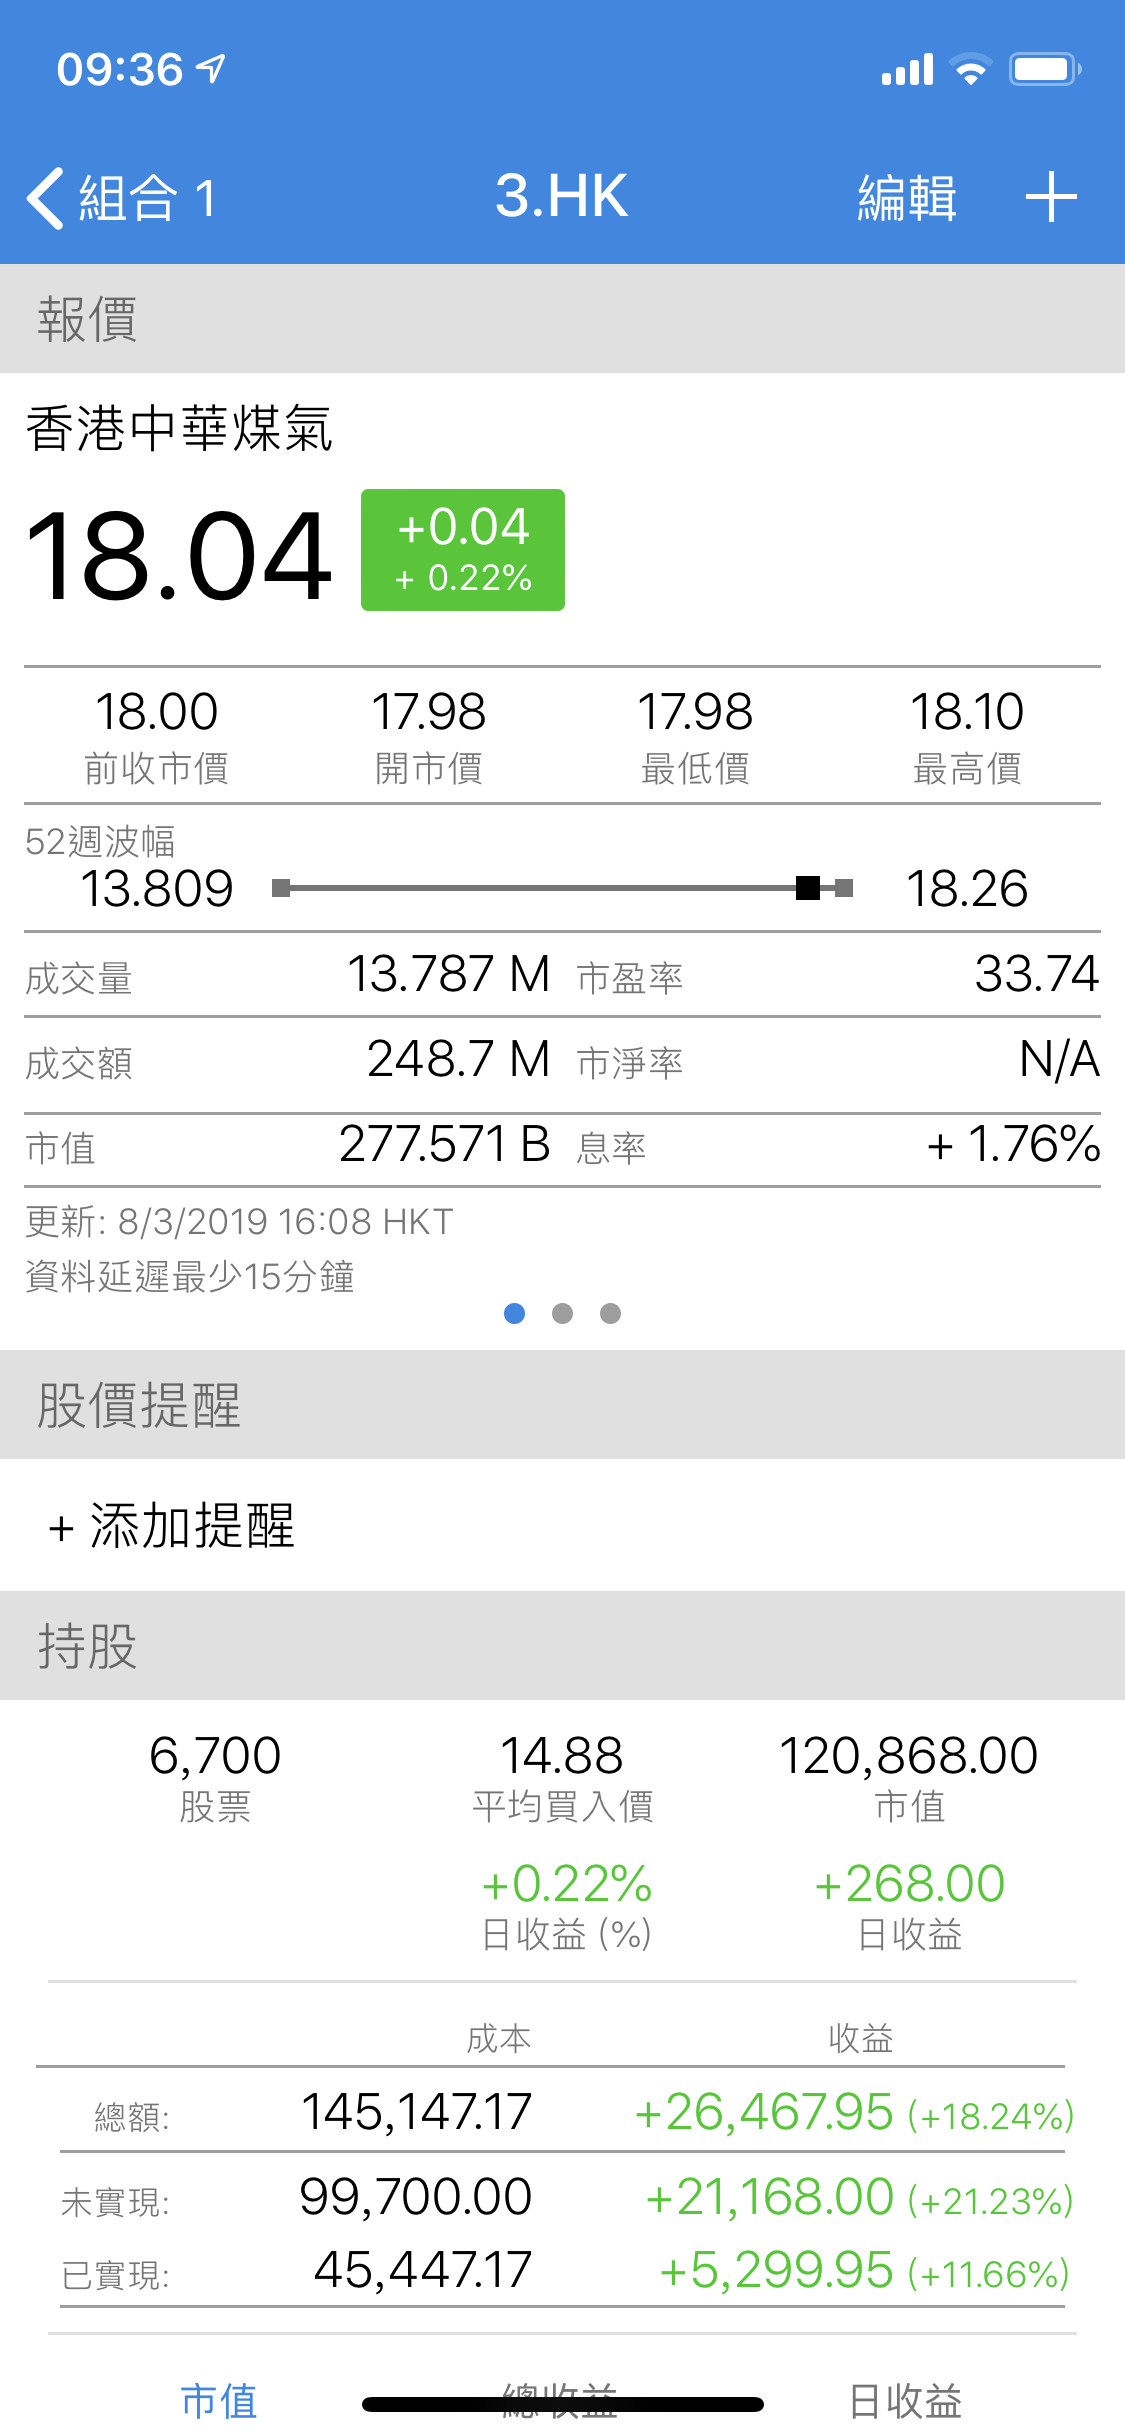Switch to the 日收益 bottom tab
This screenshot has width=1125, height=2436.
point(905,2400)
